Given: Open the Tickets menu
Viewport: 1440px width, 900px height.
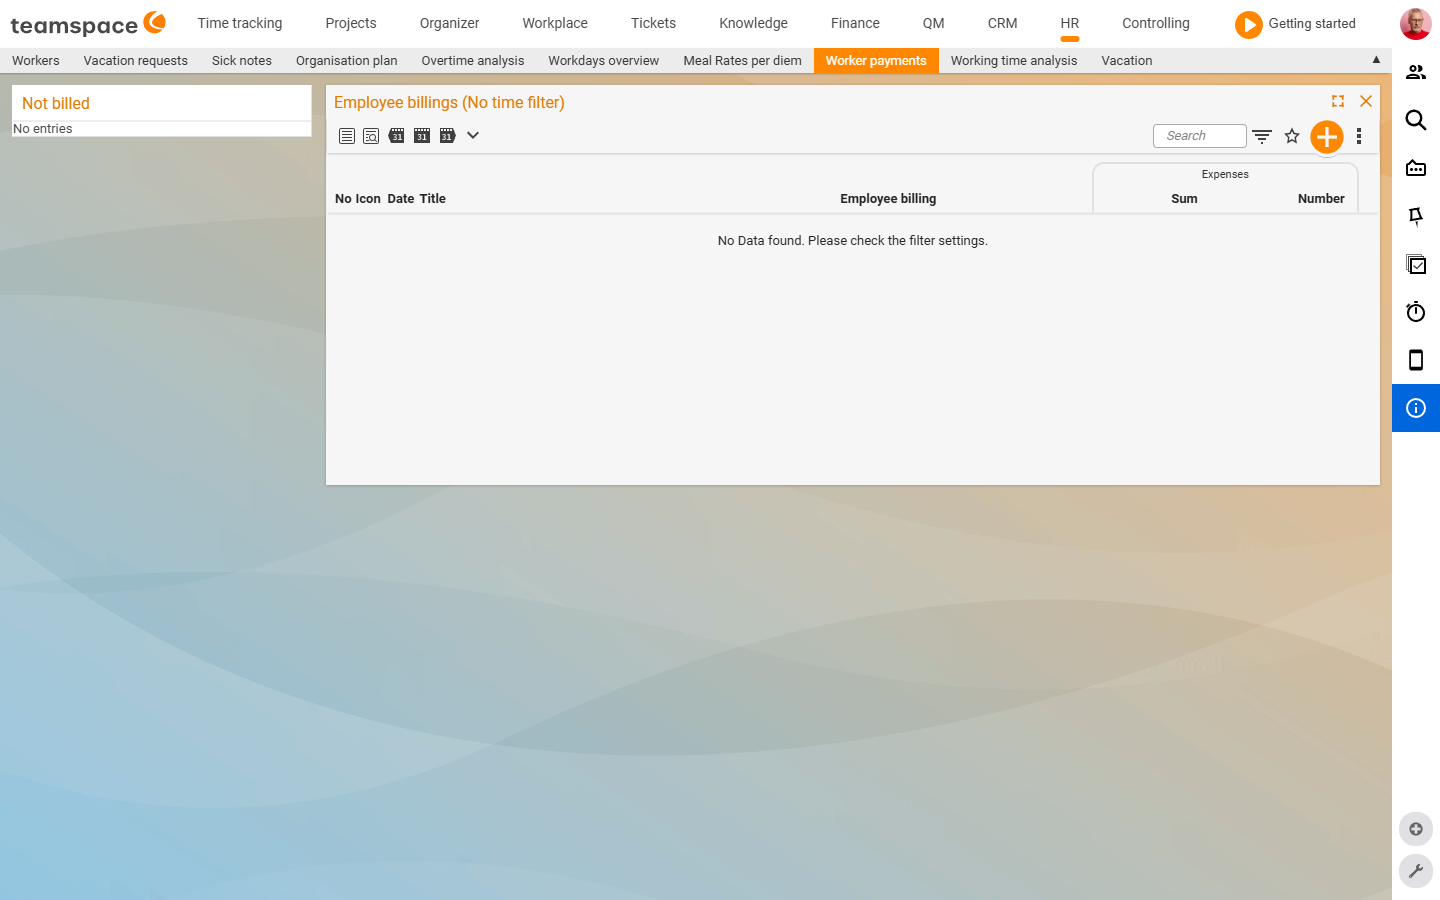Looking at the screenshot, I should coord(653,23).
